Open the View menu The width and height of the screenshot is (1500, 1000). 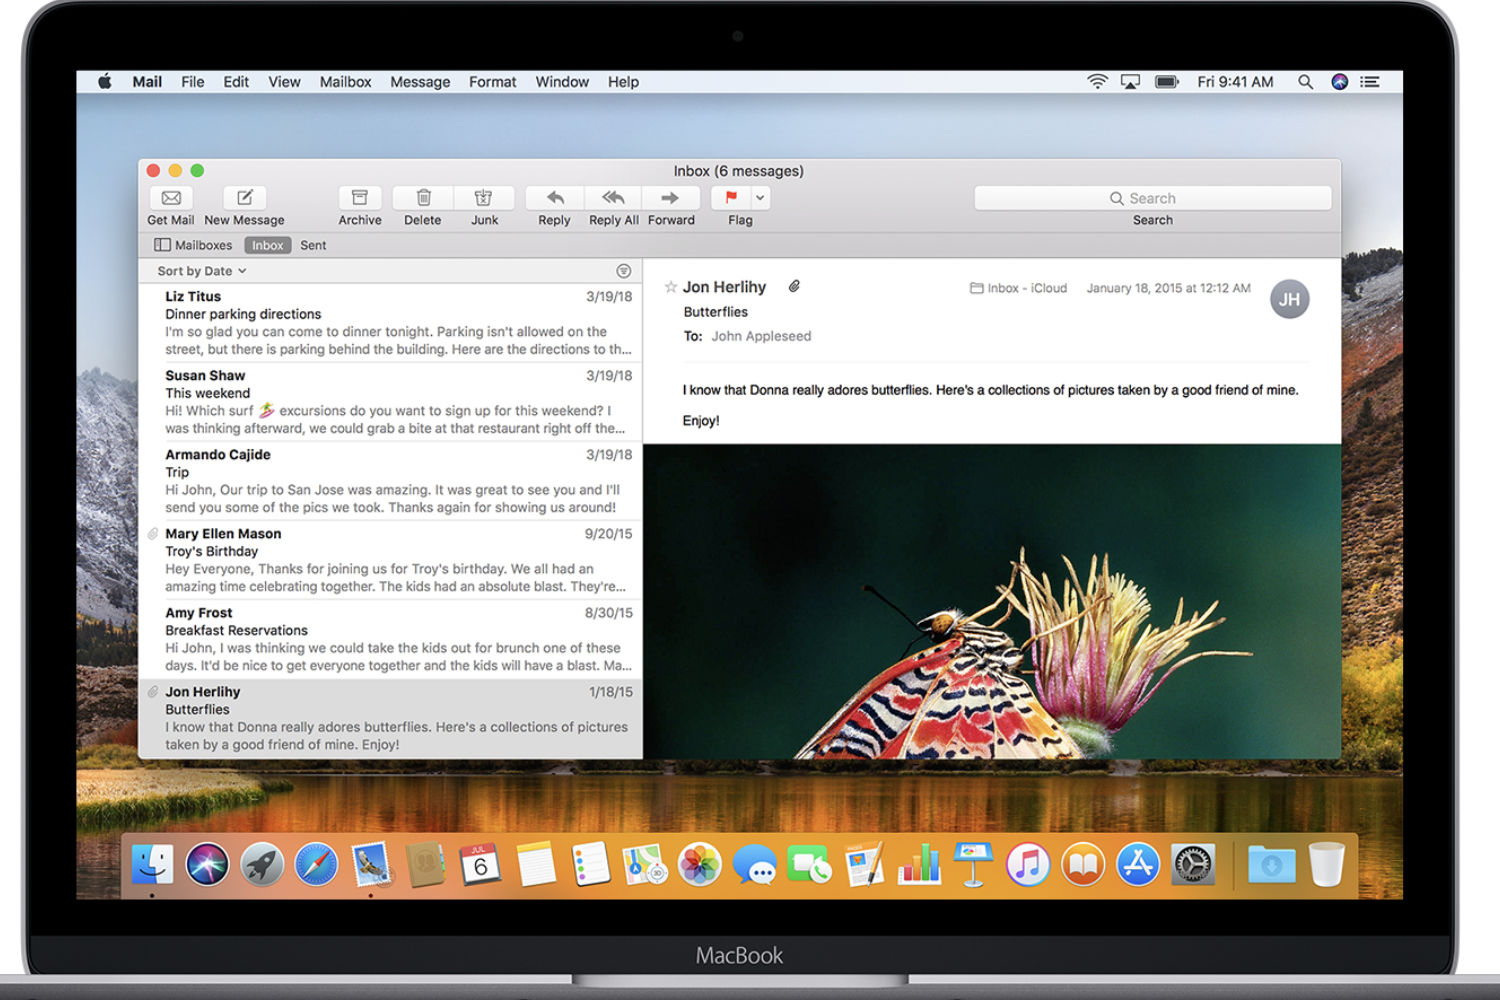click(284, 82)
